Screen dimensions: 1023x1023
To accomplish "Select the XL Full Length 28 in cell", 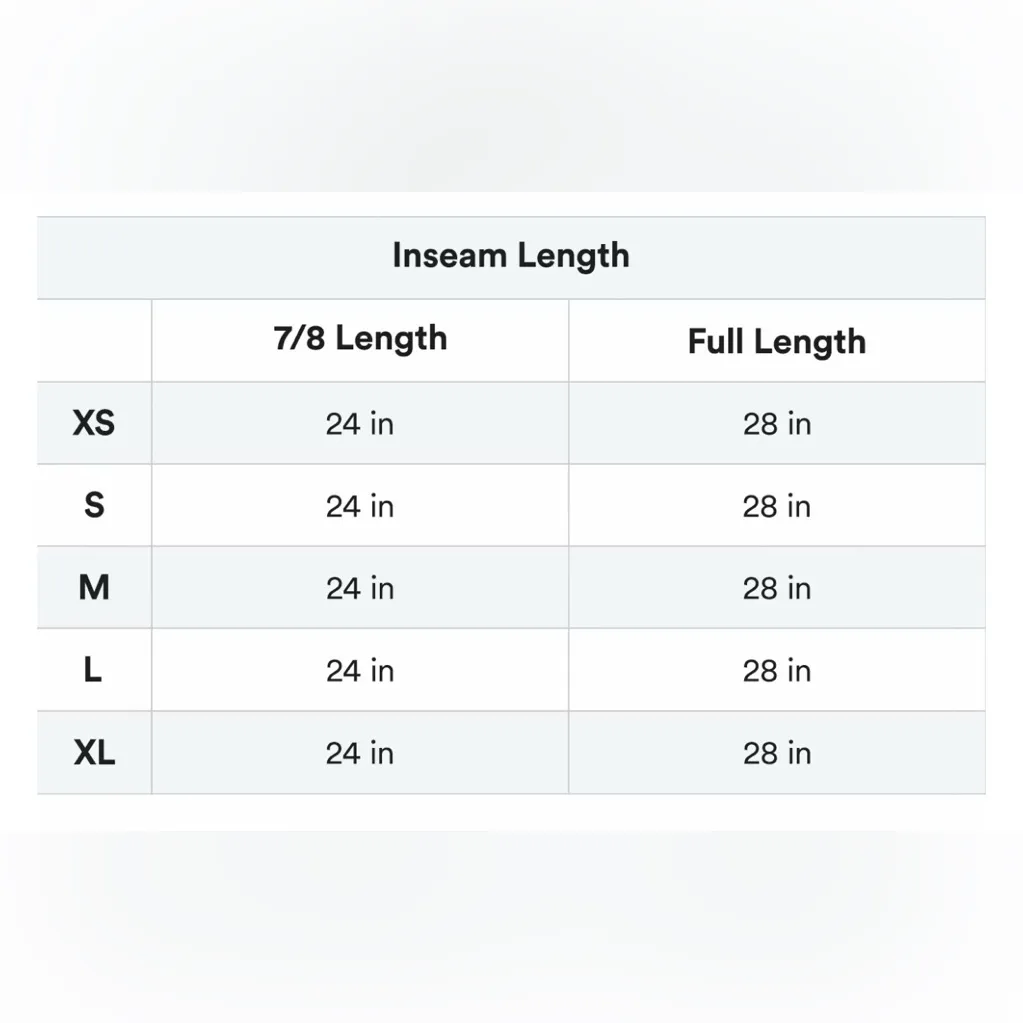I will coord(776,753).
